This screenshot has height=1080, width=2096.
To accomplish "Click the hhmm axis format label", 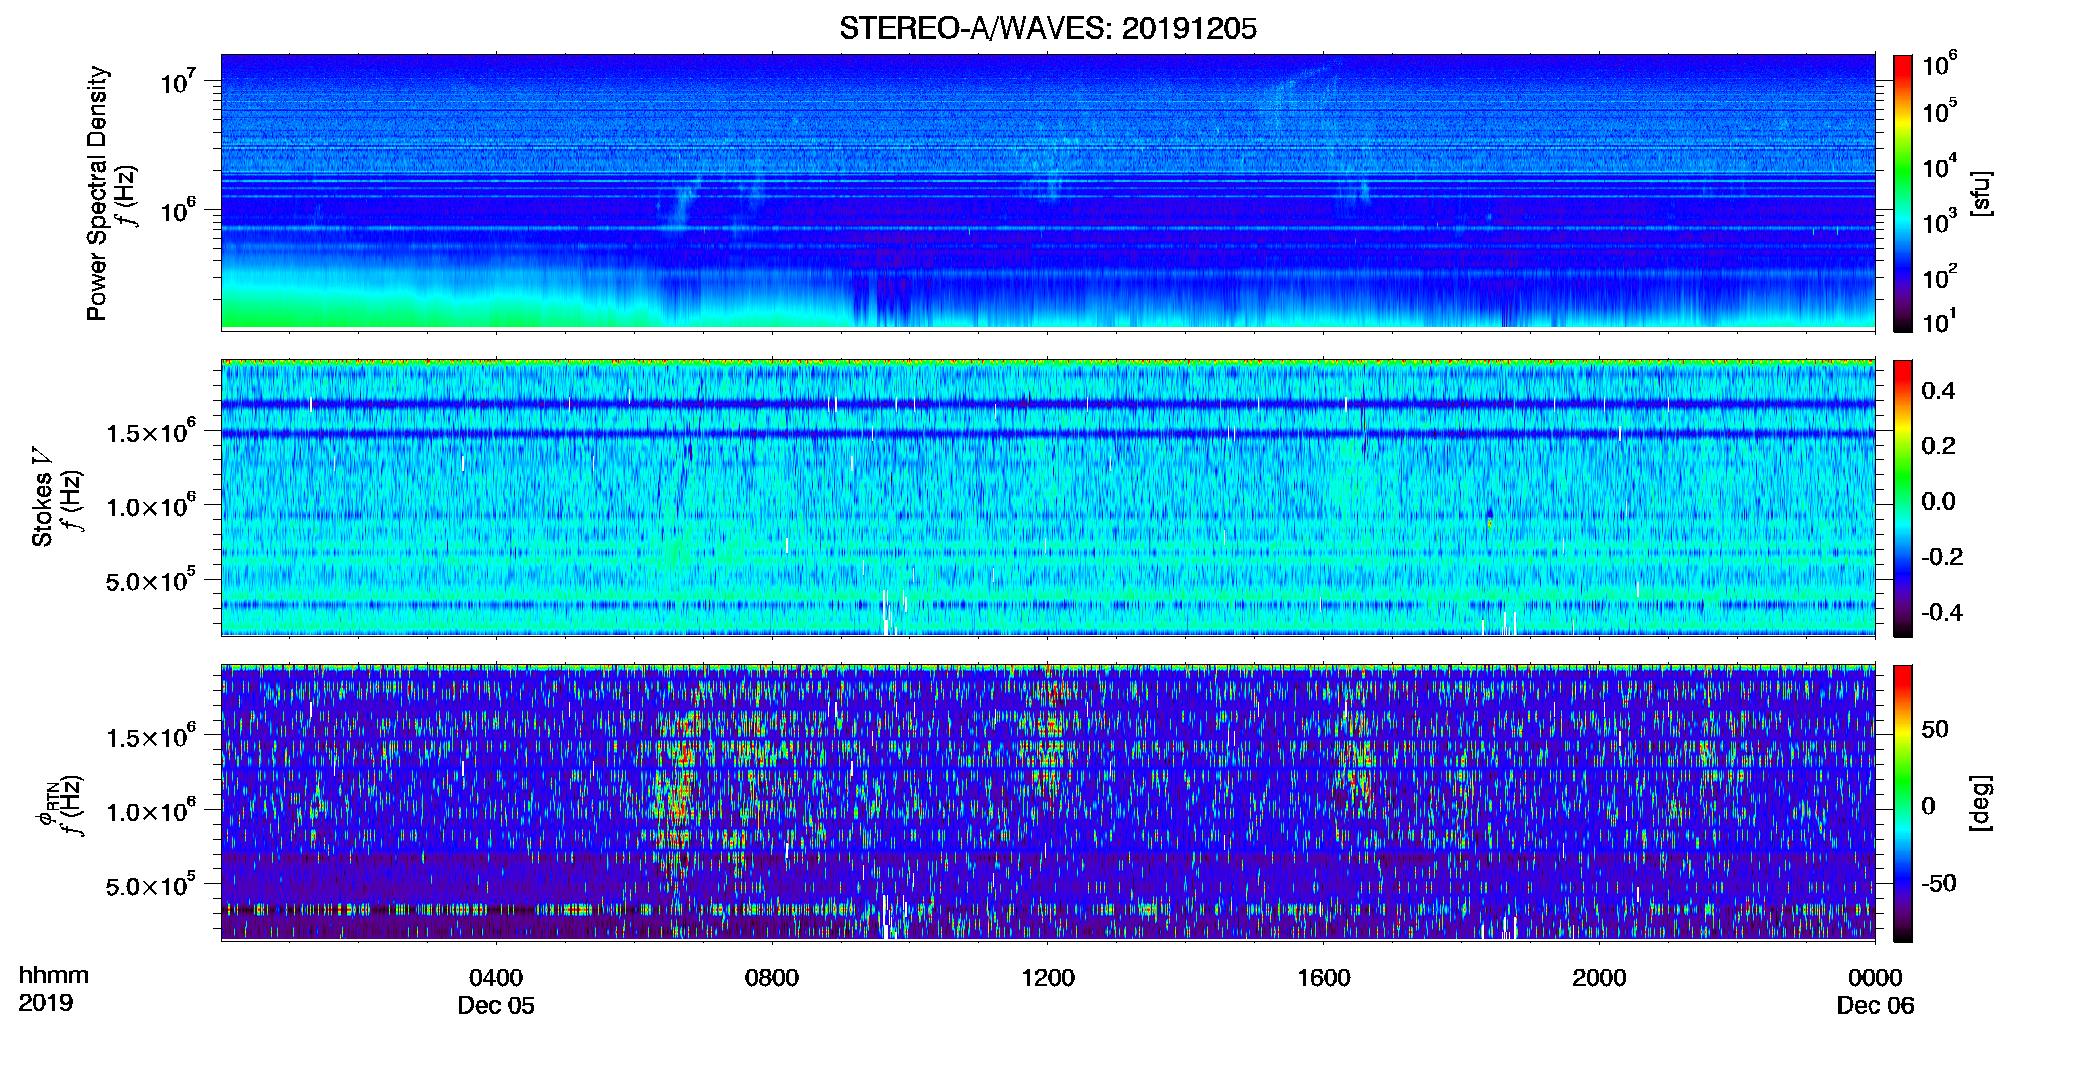I will click(54, 976).
